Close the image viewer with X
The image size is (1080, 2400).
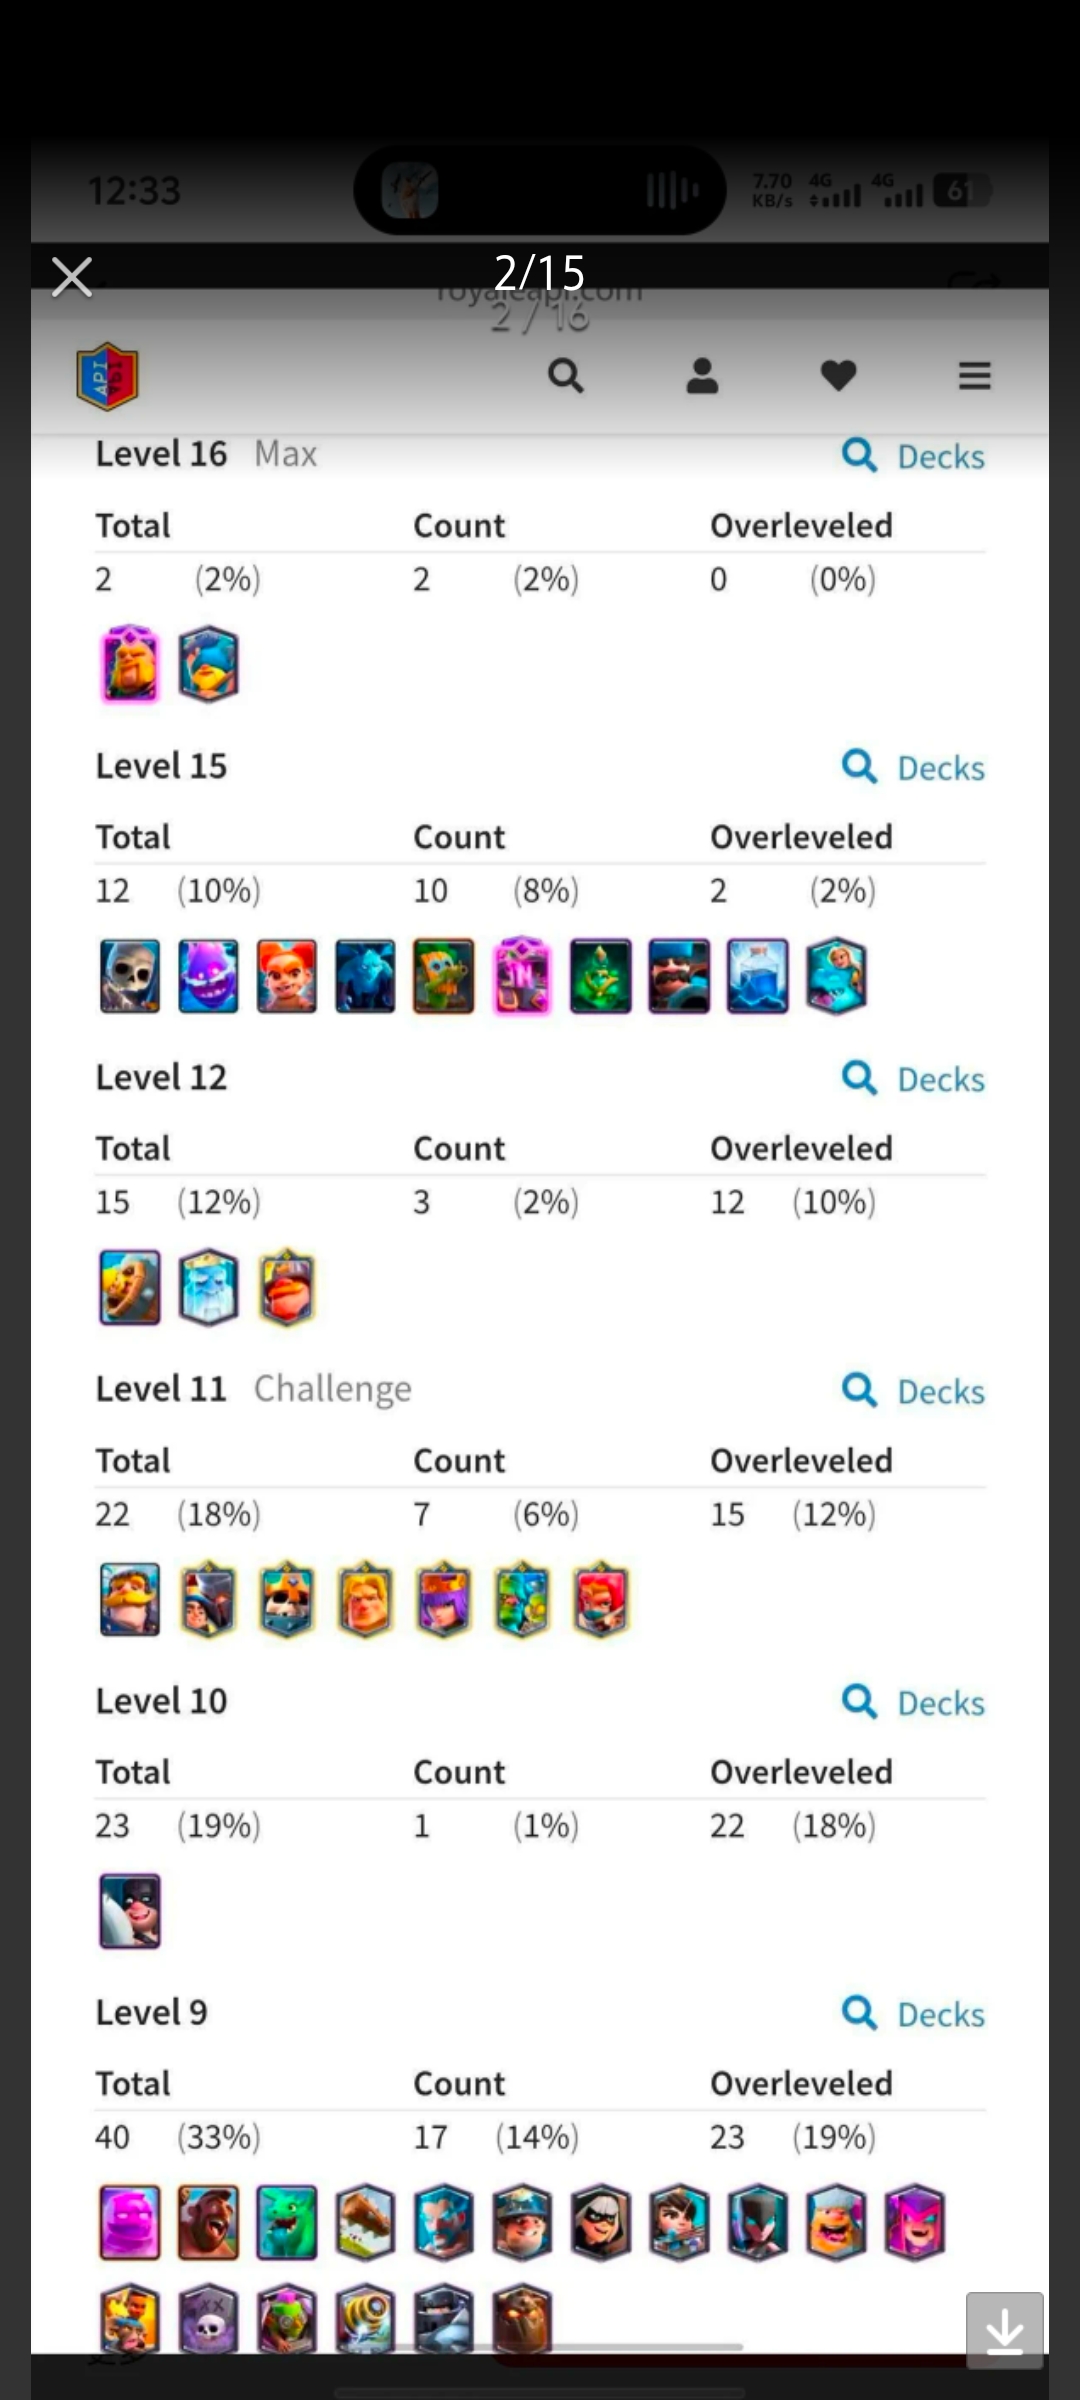coord(72,277)
